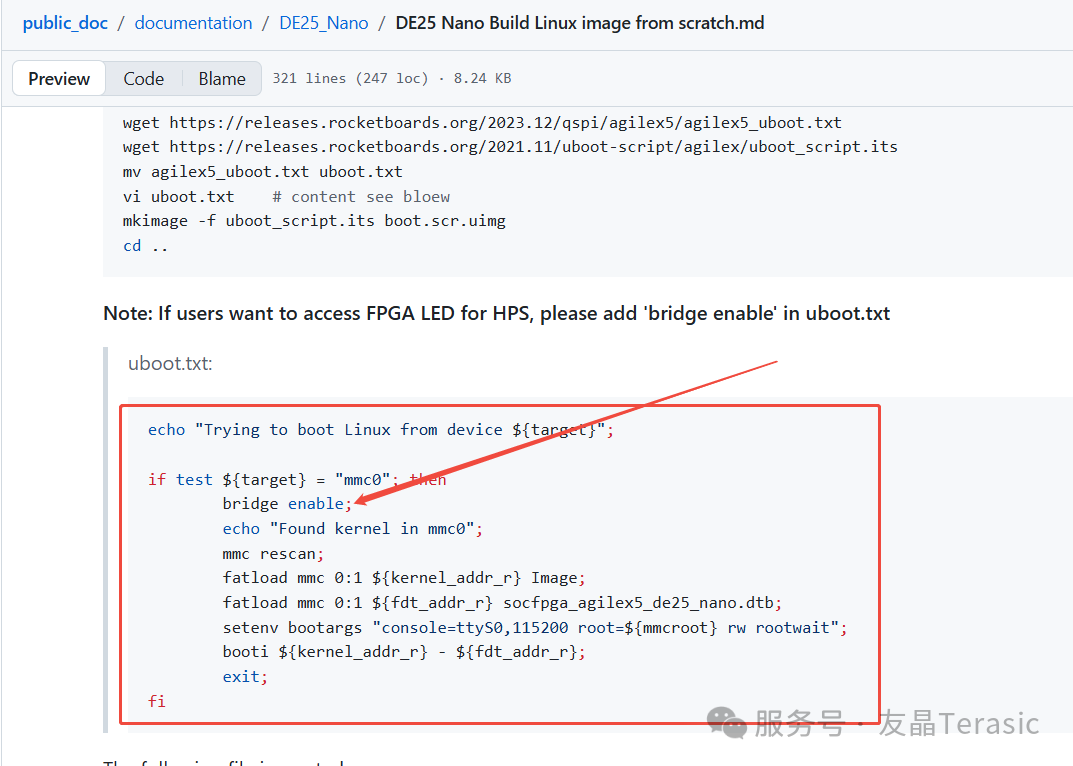Image resolution: width=1073 pixels, height=766 pixels.
Task: Click the 'mv agilex5_uboot.txt uboot.txt' line
Action: 263,172
